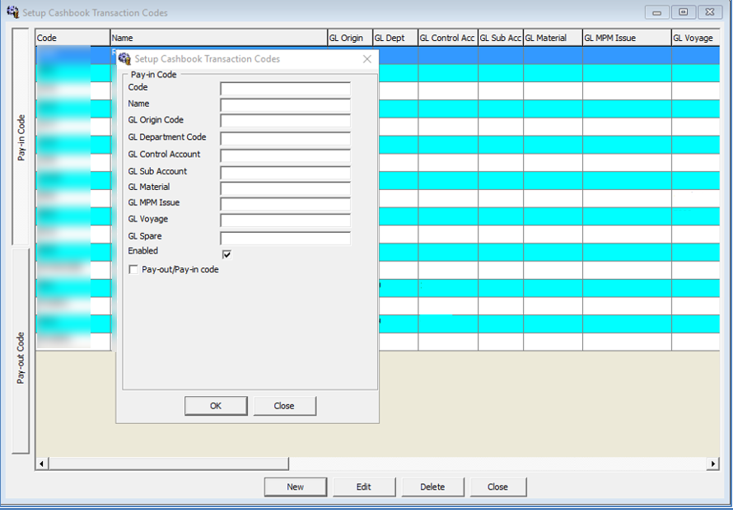Focus the GL MPM Issue field
Screen dimensions: 733x510
tap(285, 204)
